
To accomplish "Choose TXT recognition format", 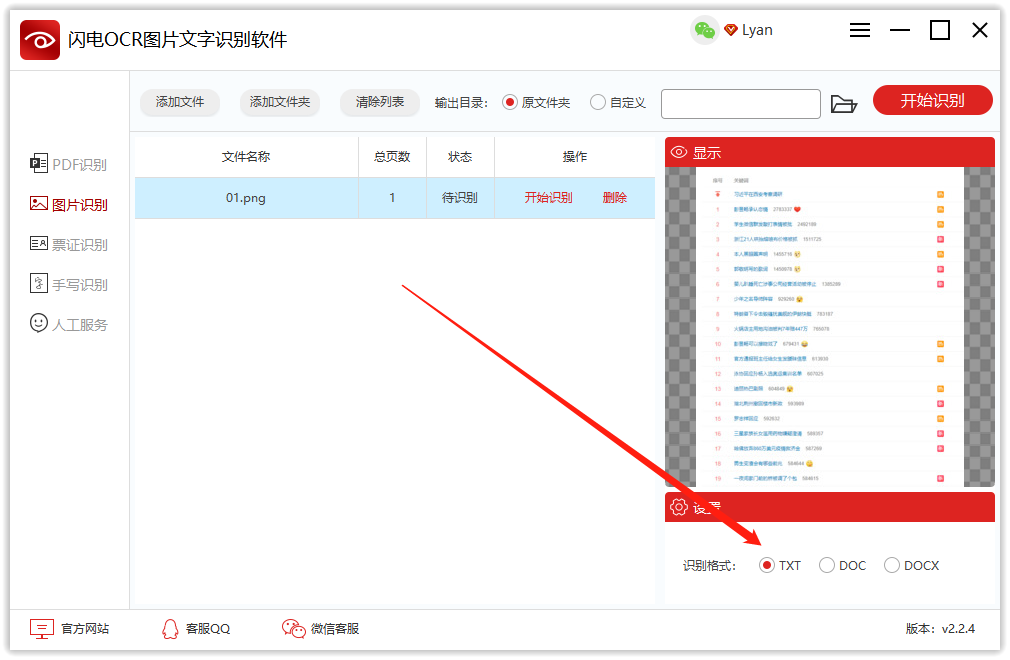I will [x=767, y=565].
